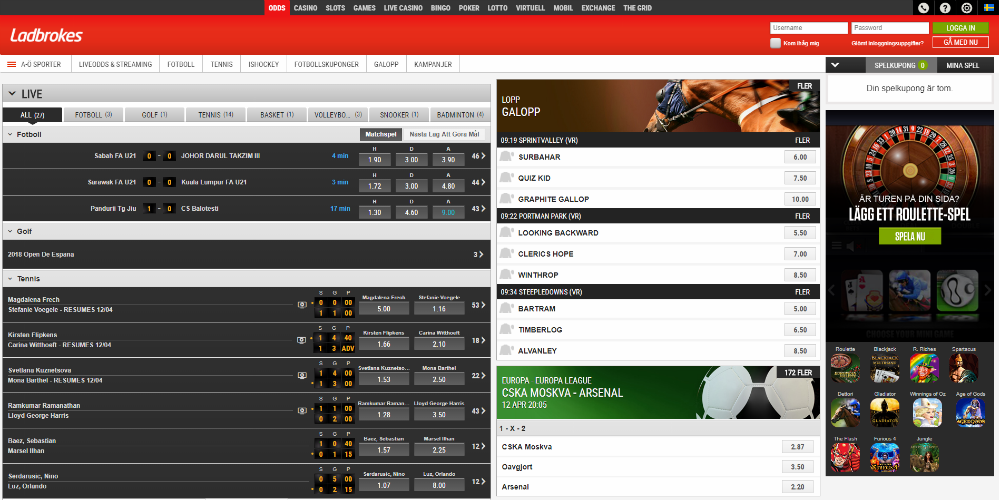Tick the Kom ihåg mig checkbox
The width and height of the screenshot is (999, 500).
pyautogui.click(x=775, y=43)
